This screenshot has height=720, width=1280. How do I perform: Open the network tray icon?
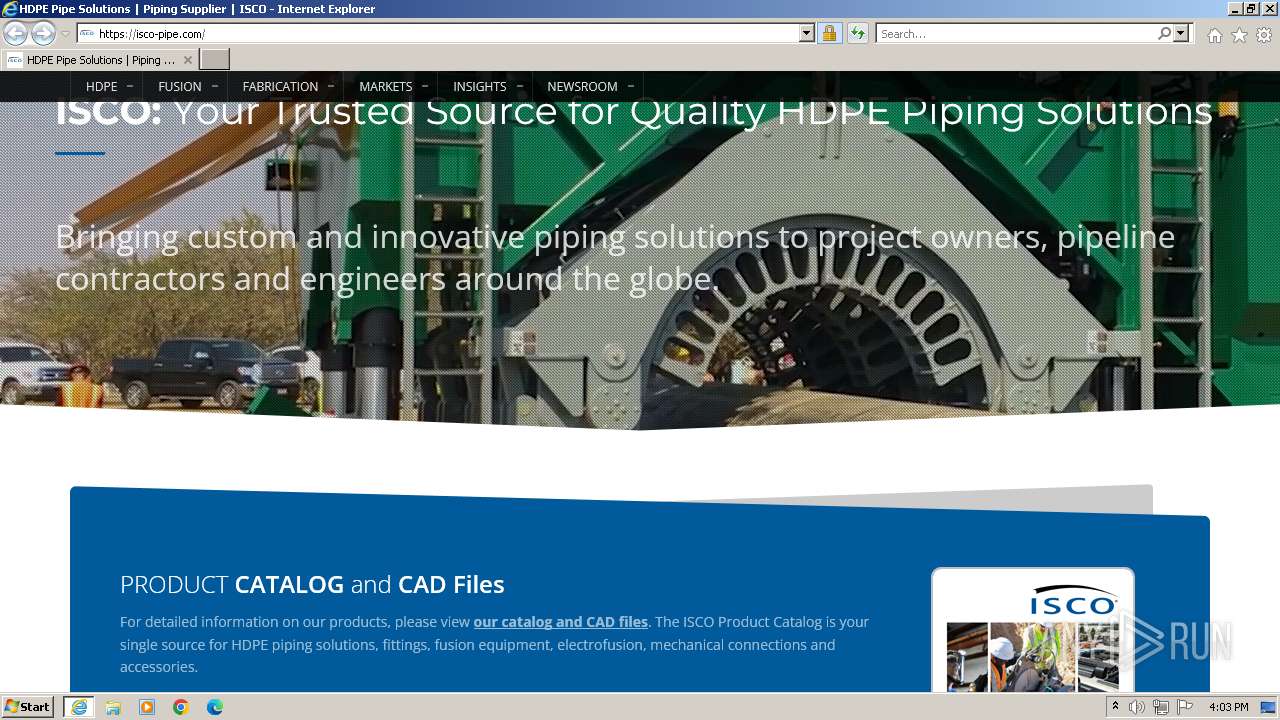pos(1161,707)
